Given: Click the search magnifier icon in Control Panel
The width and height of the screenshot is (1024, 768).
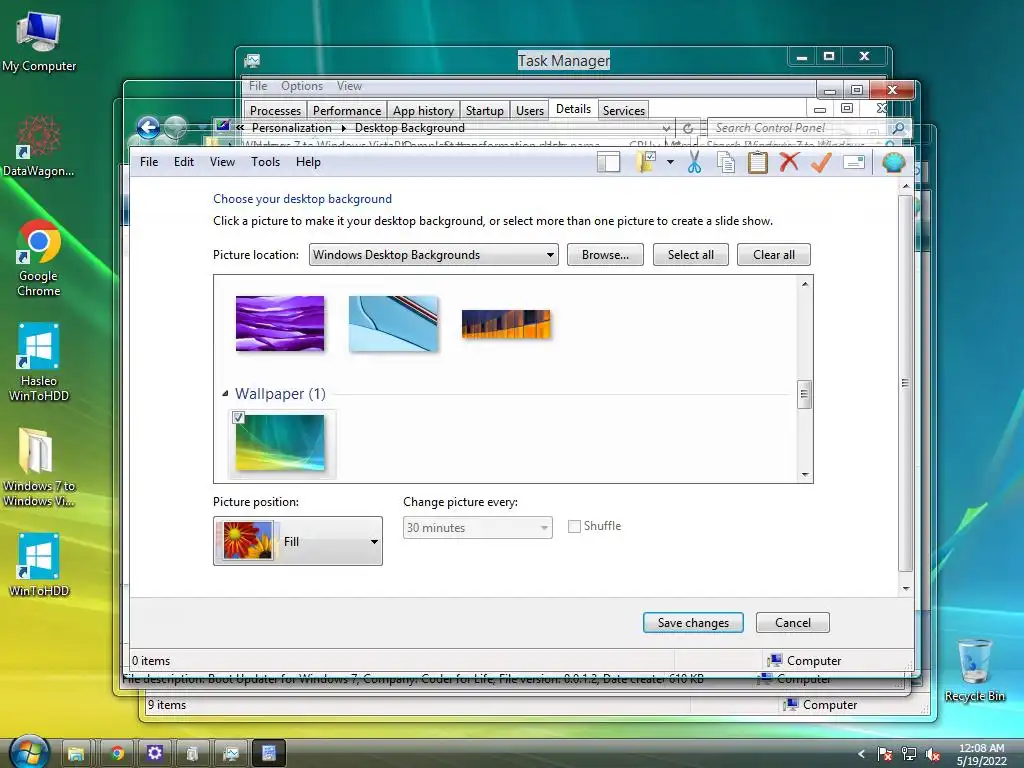Looking at the screenshot, I should (x=899, y=128).
